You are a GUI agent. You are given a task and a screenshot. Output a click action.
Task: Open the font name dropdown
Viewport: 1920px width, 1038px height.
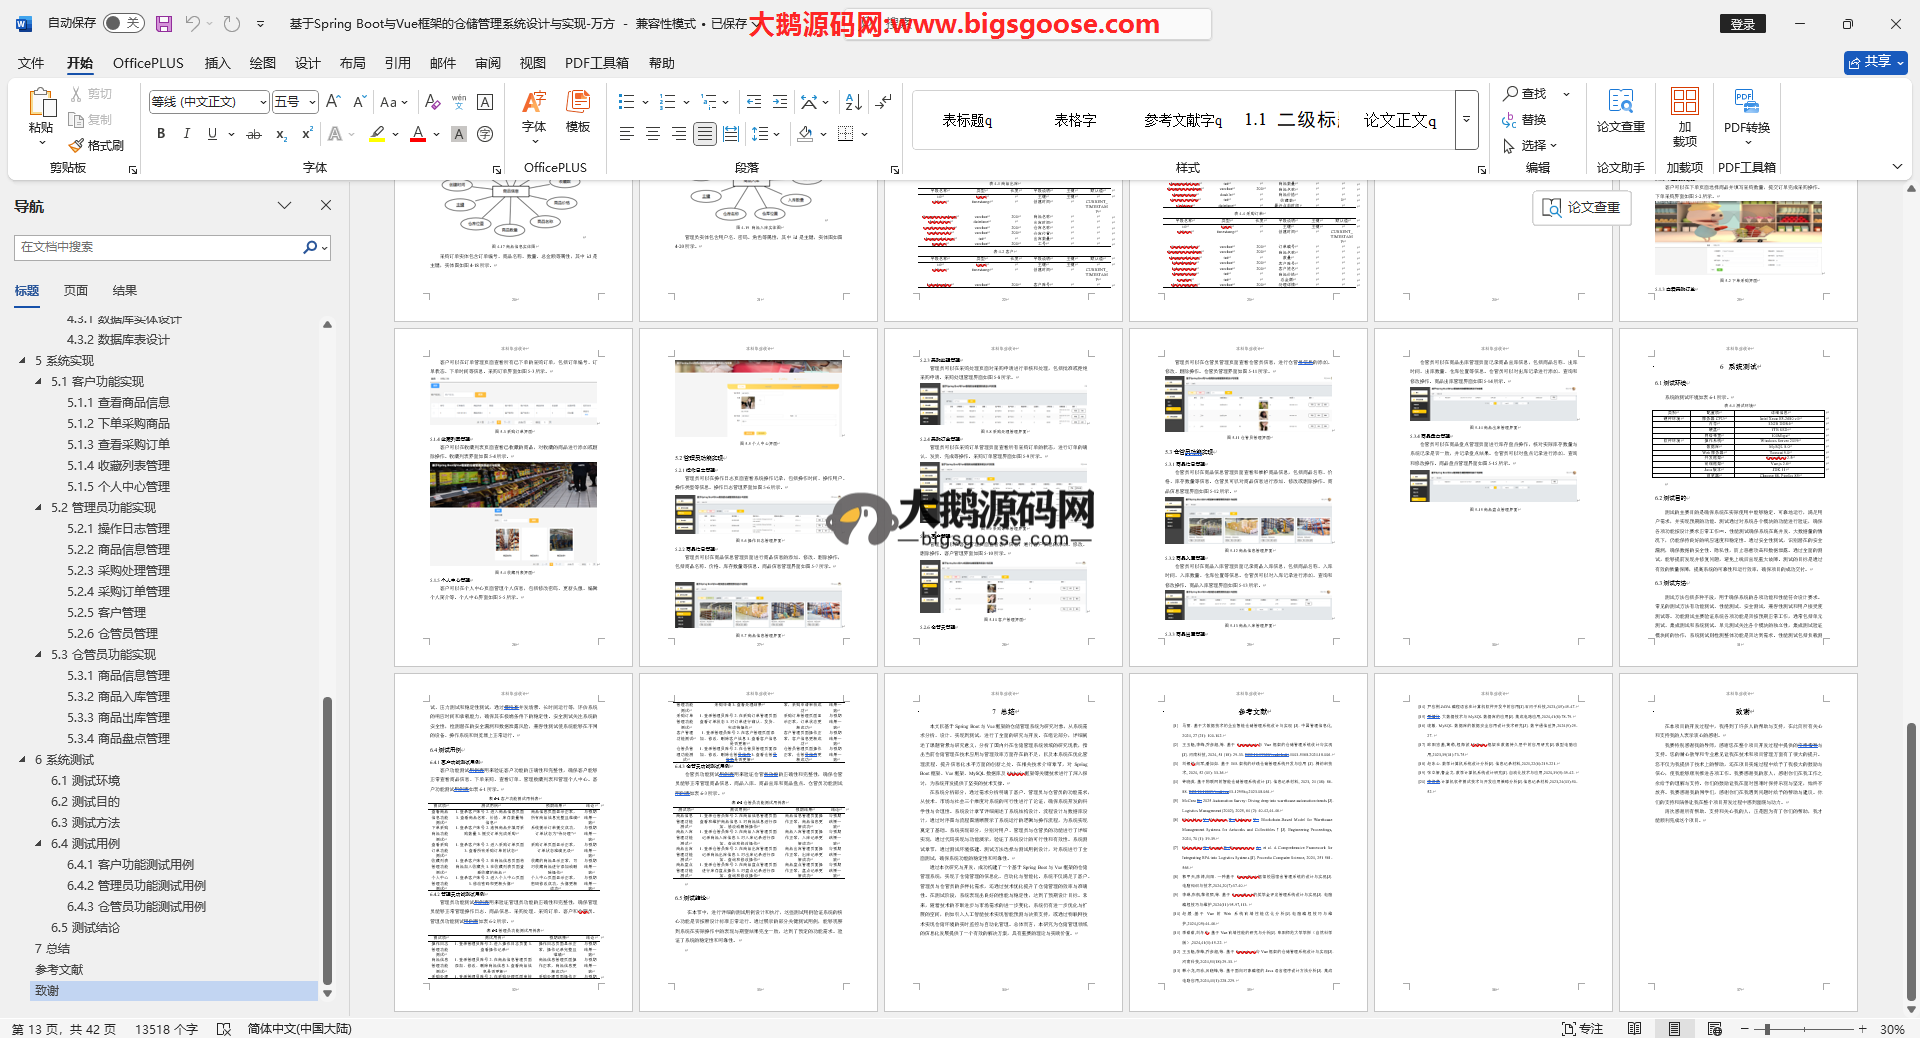(x=263, y=102)
